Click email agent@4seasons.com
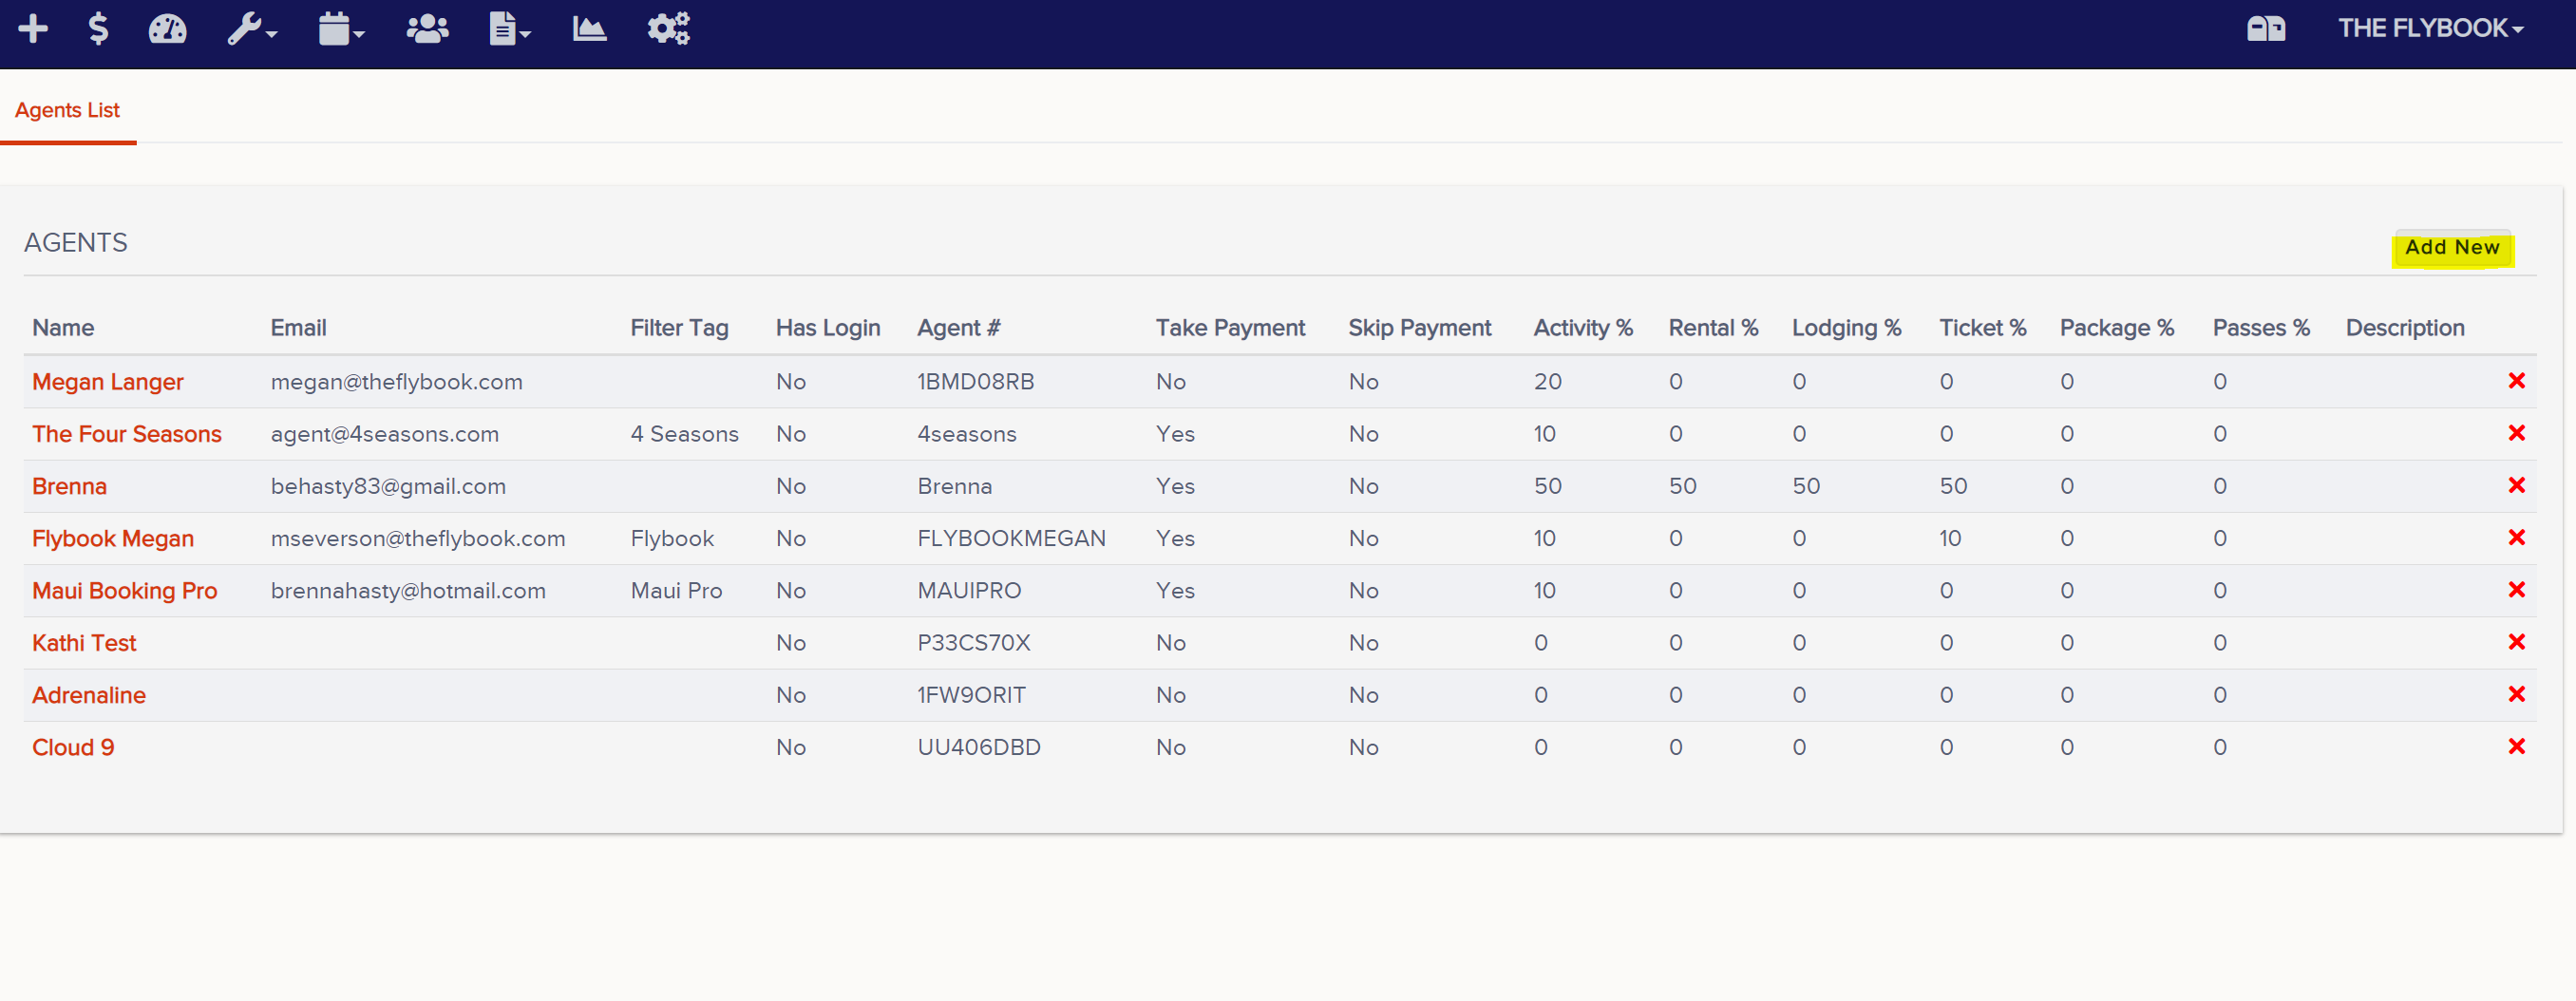 384,434
